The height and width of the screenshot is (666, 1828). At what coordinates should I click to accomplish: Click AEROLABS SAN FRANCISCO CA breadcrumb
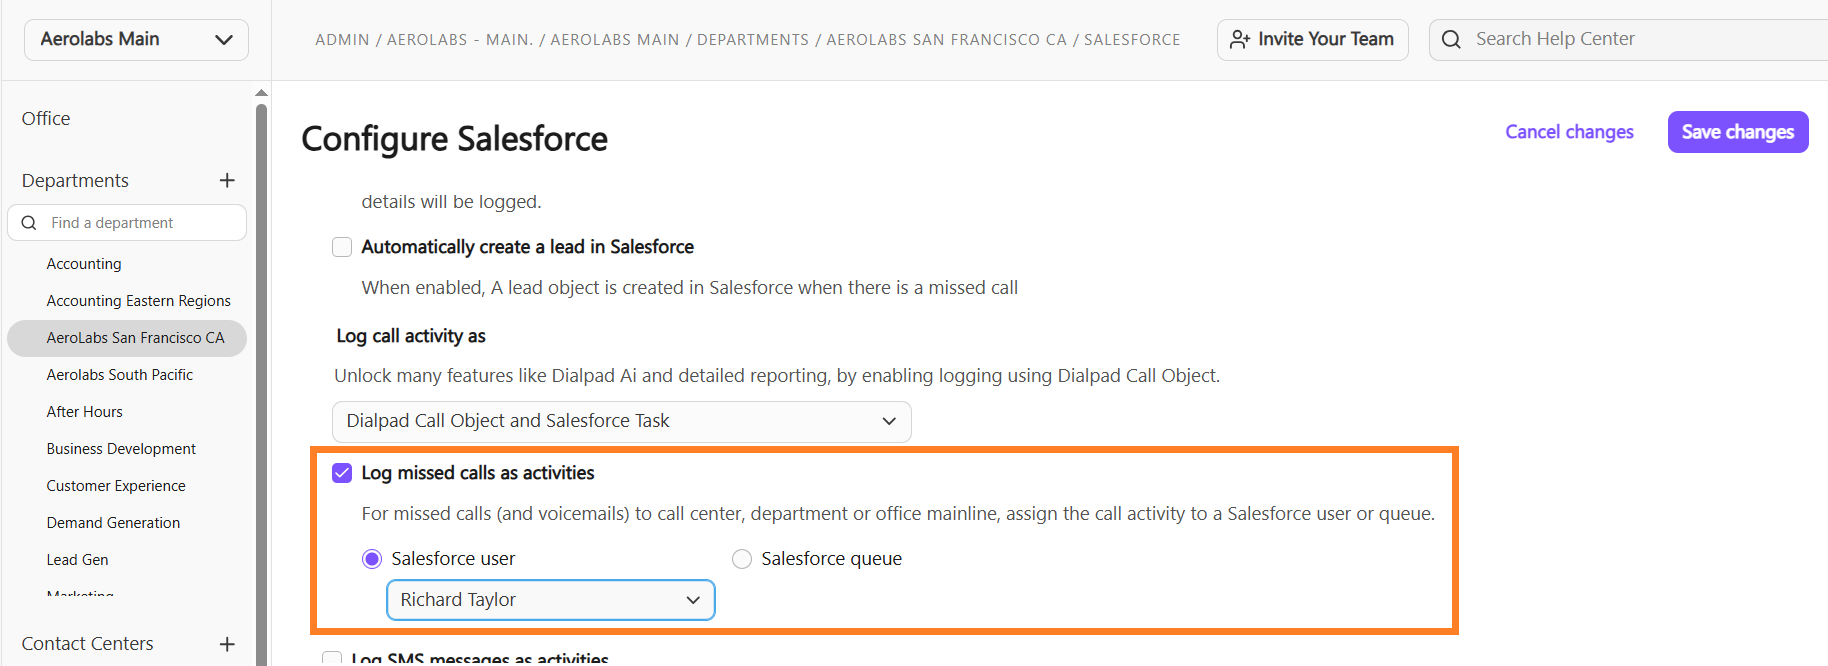pyautogui.click(x=947, y=40)
